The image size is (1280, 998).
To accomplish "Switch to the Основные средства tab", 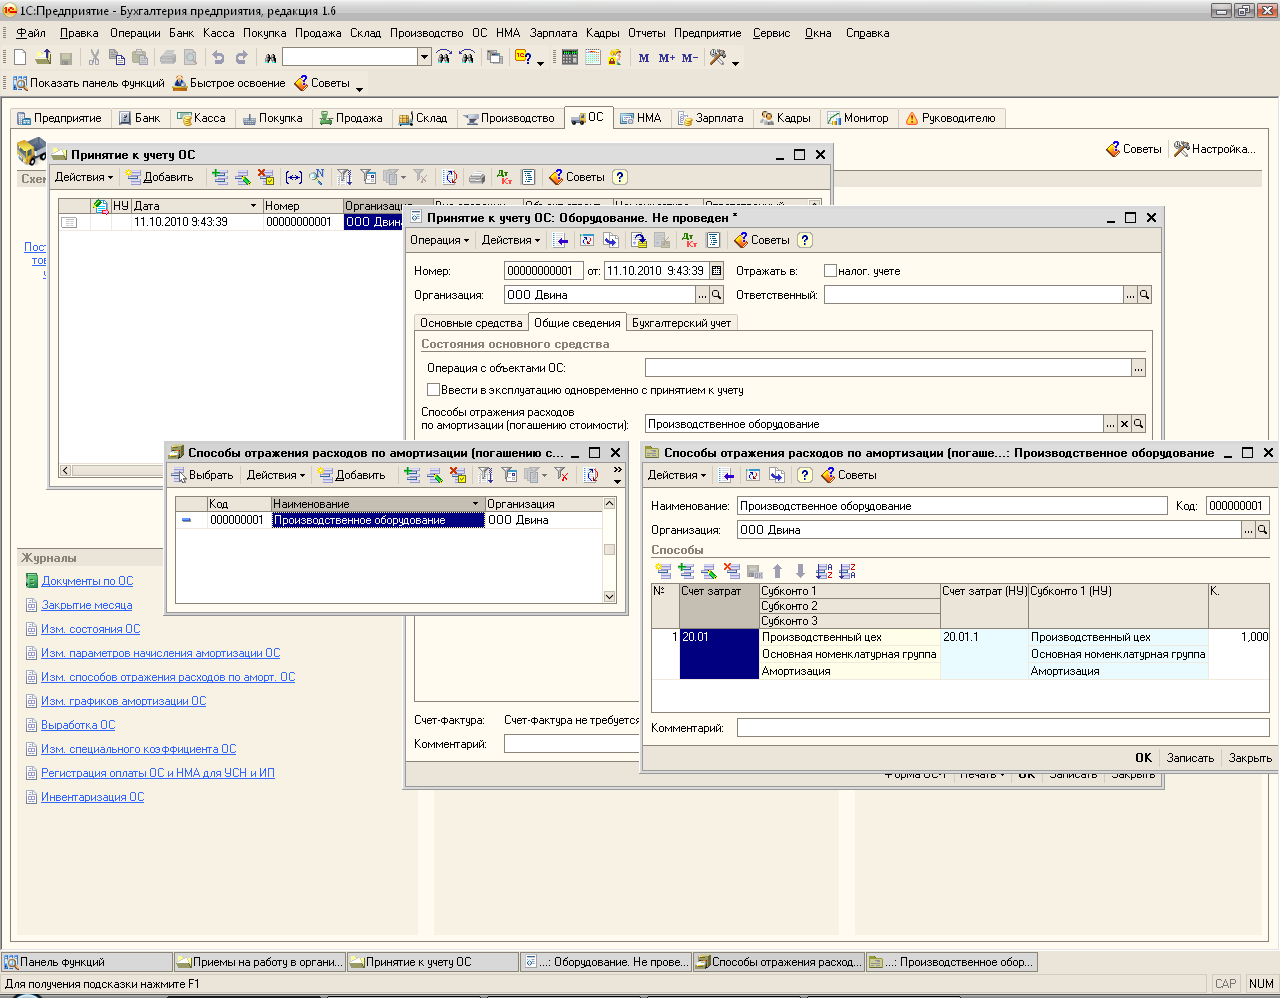I will (x=471, y=323).
